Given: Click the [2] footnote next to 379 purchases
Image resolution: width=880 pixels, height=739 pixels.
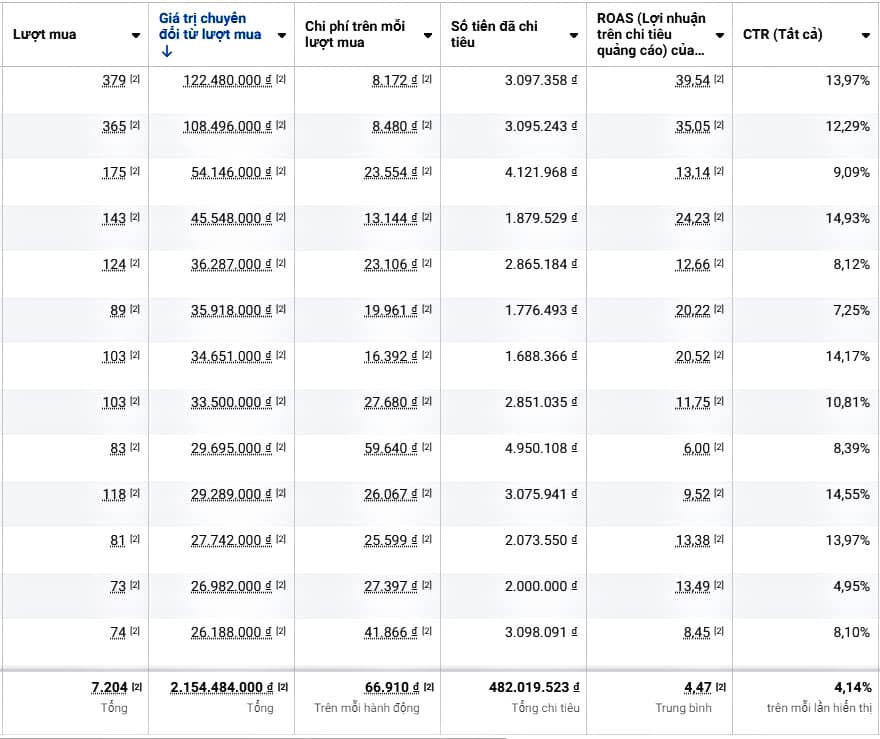Looking at the screenshot, I should click(x=135, y=79).
